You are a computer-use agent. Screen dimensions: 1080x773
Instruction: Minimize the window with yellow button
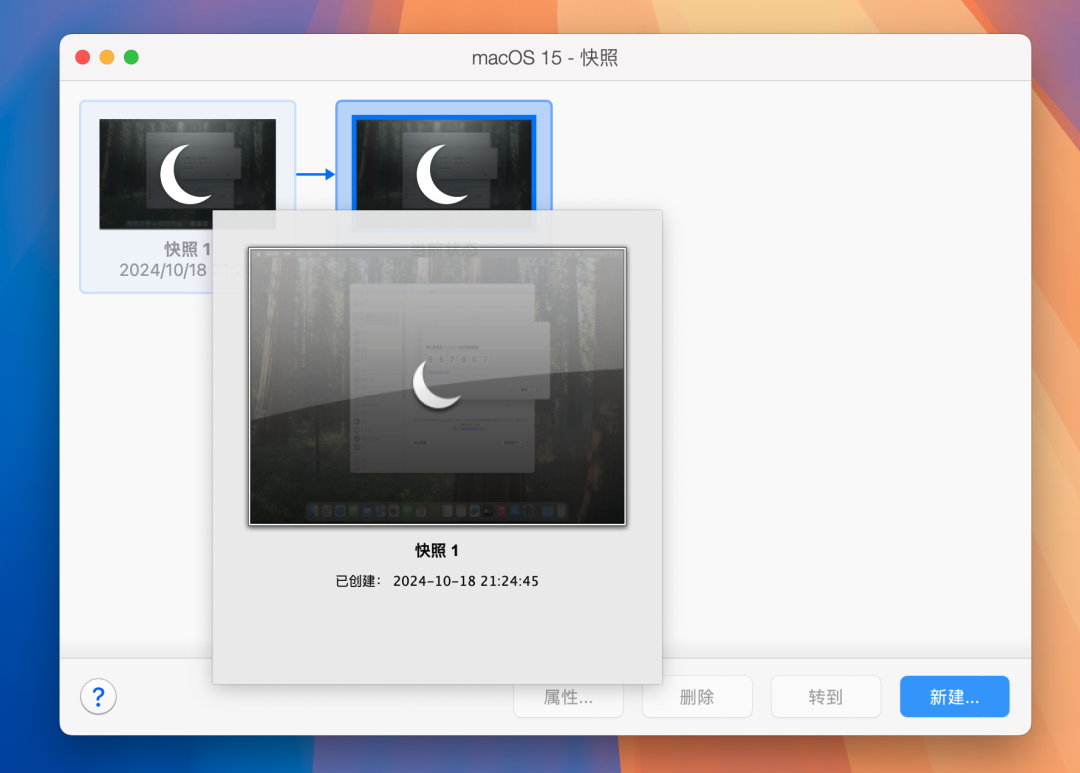tap(107, 57)
